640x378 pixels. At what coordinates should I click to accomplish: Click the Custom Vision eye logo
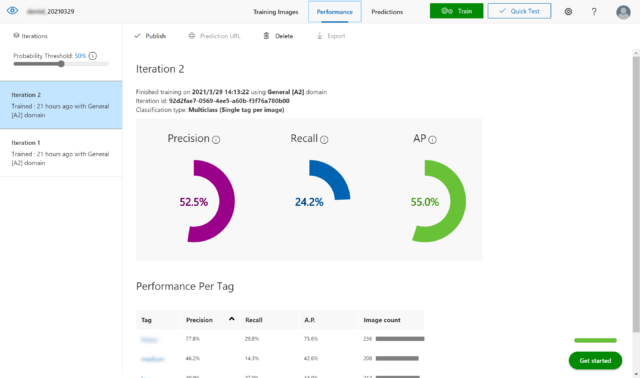pyautogui.click(x=13, y=11)
